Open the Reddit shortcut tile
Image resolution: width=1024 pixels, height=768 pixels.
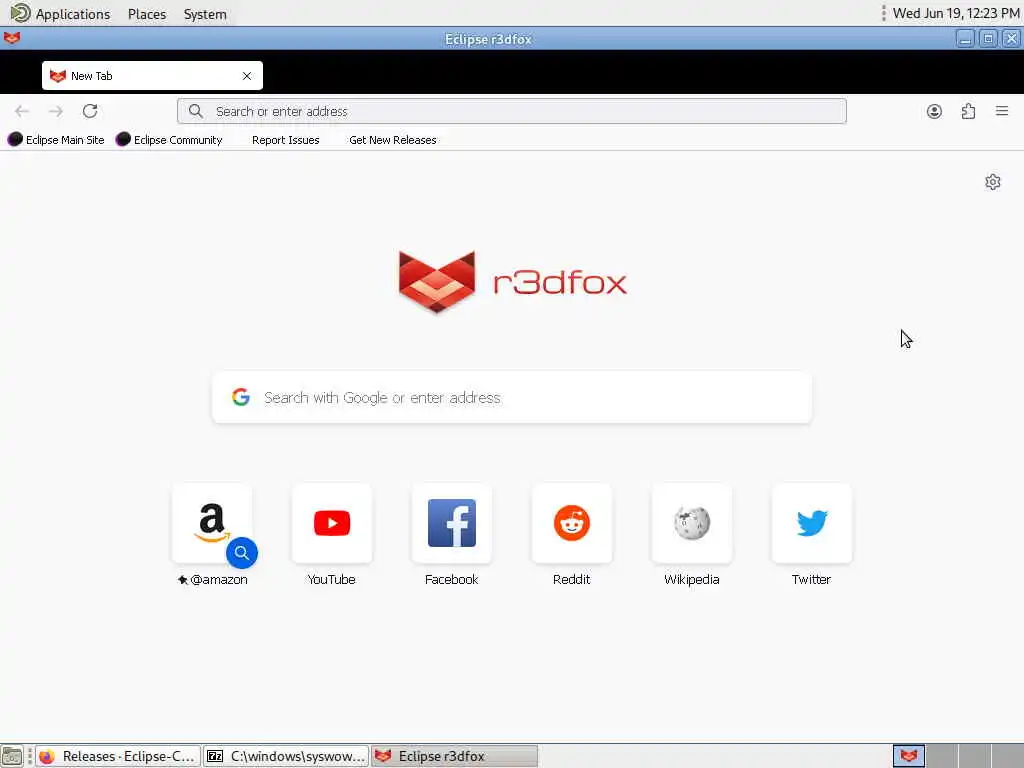click(572, 523)
